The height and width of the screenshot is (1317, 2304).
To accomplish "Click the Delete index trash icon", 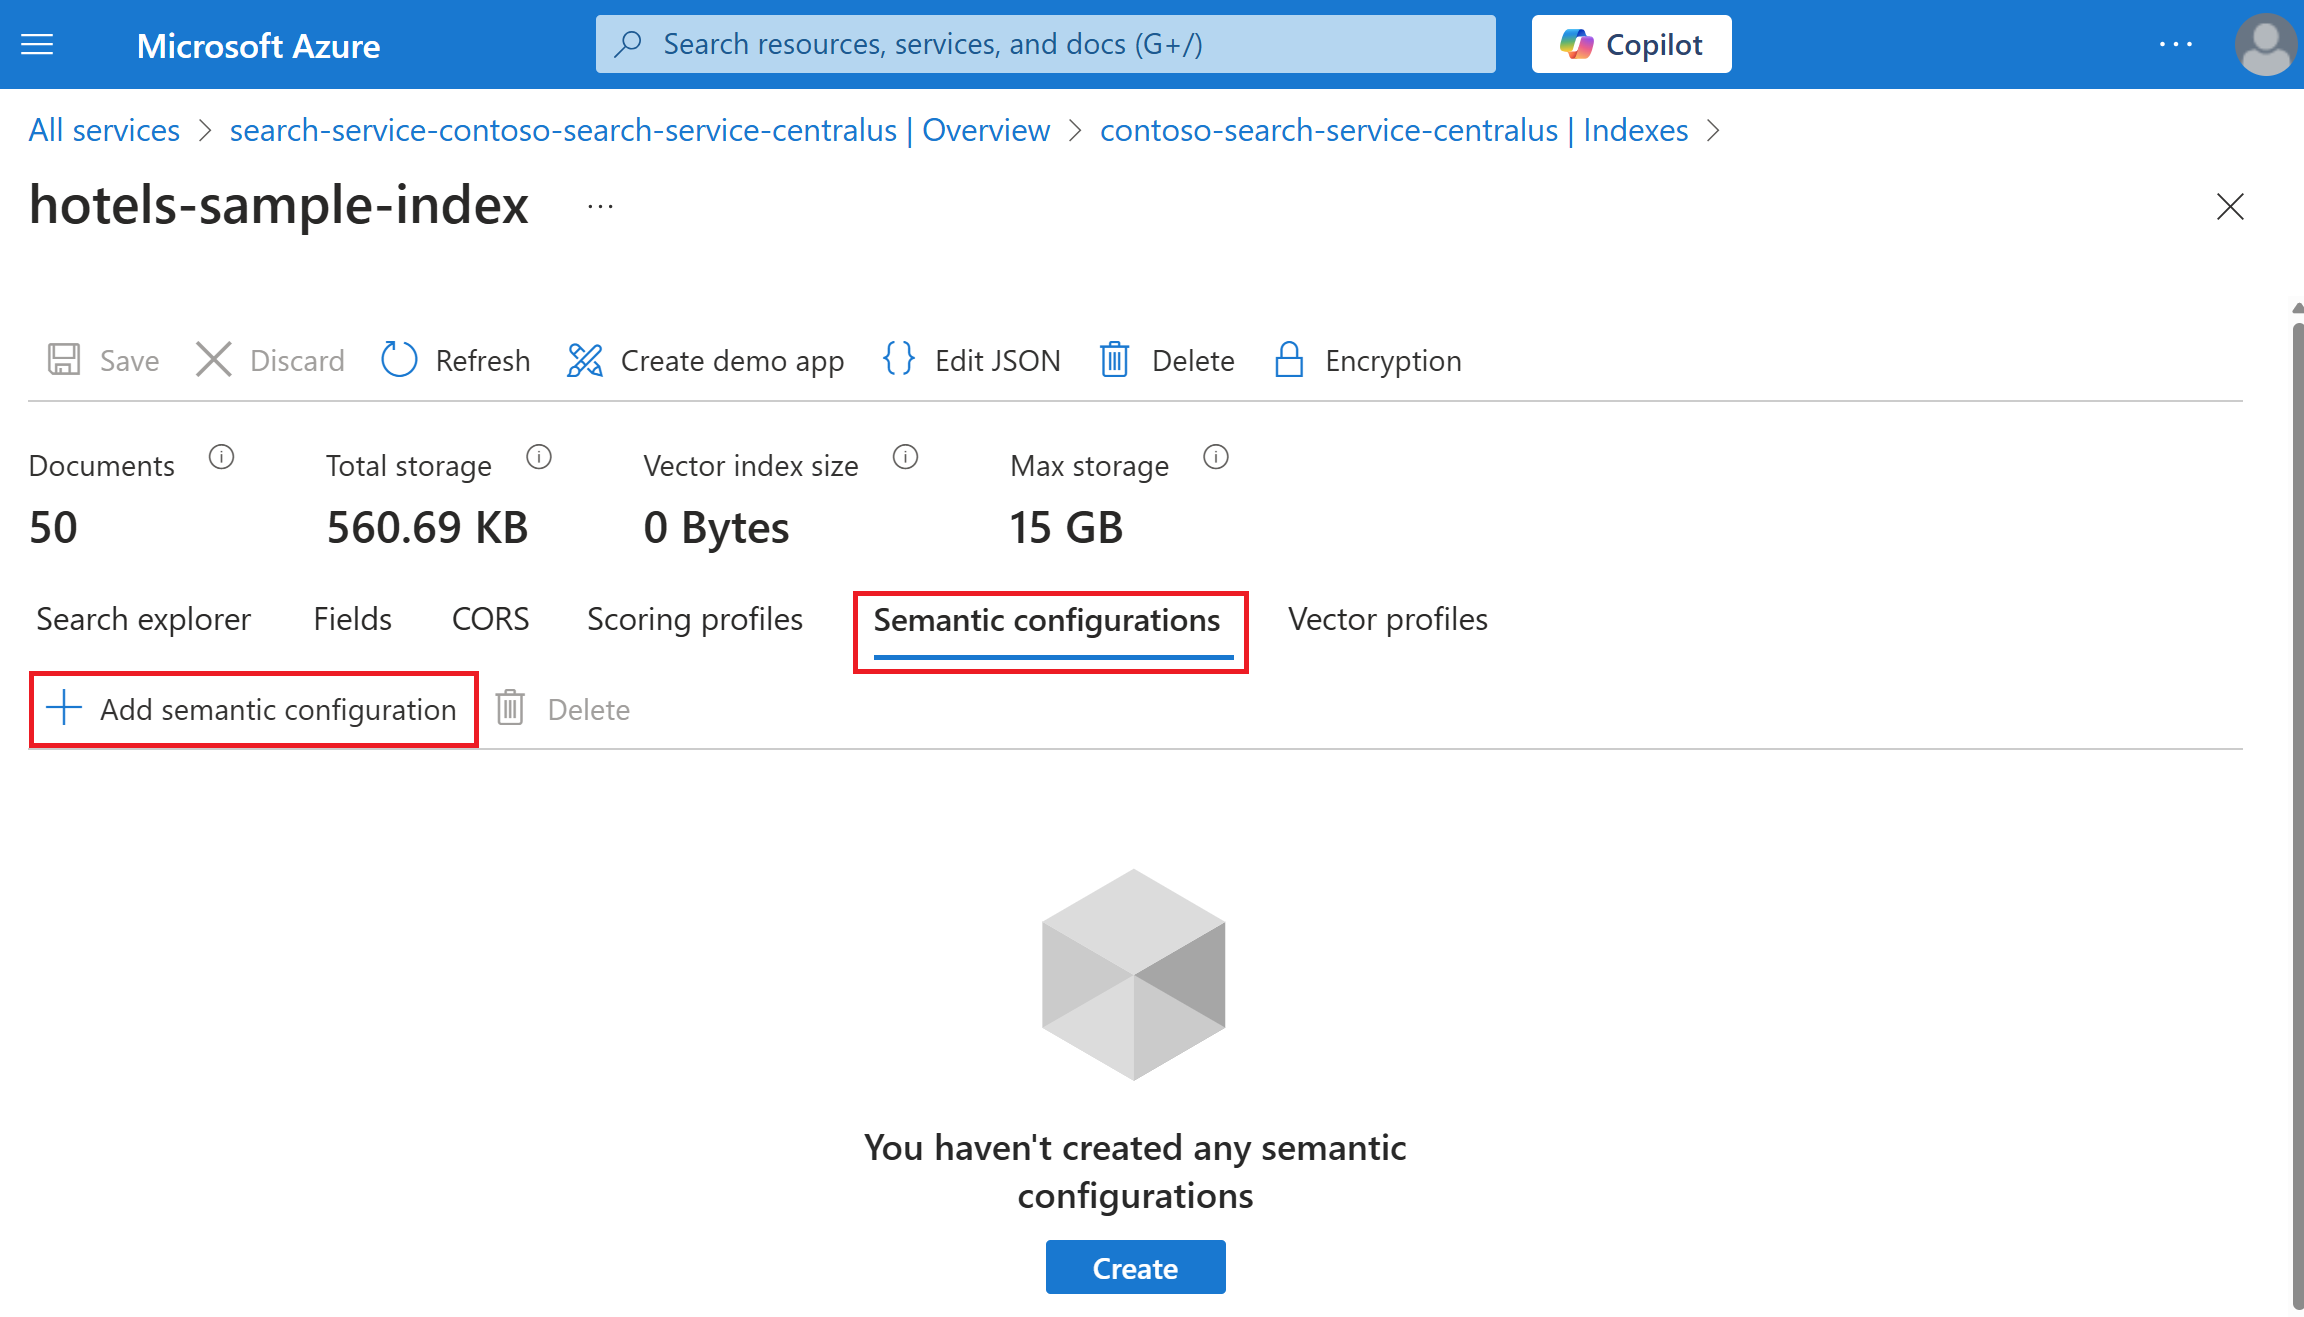I will click(x=1115, y=360).
